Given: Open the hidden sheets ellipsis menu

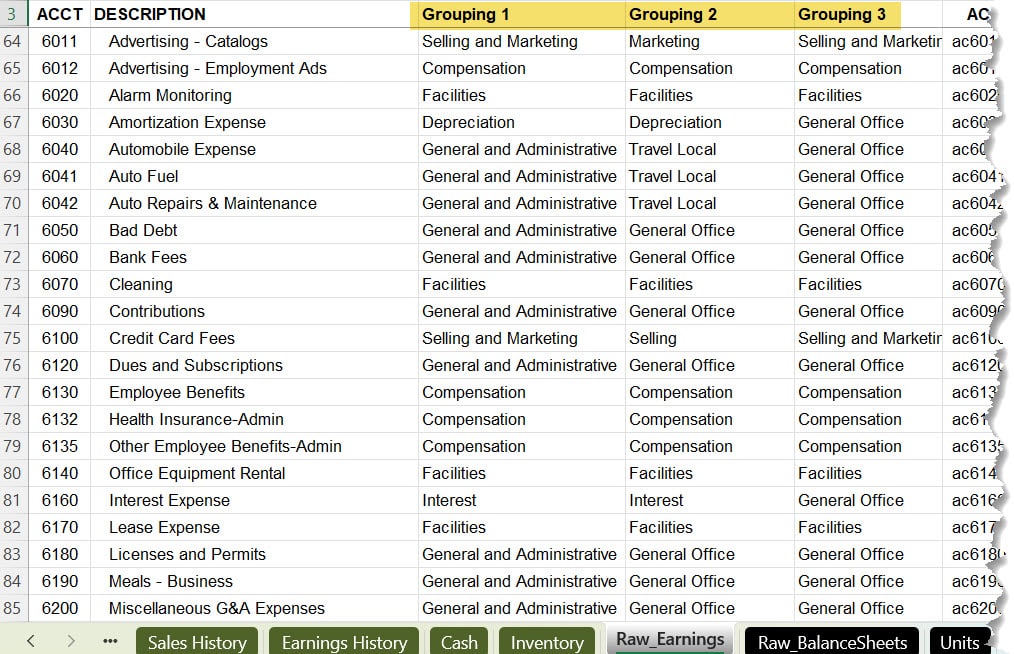Looking at the screenshot, I should (x=111, y=641).
